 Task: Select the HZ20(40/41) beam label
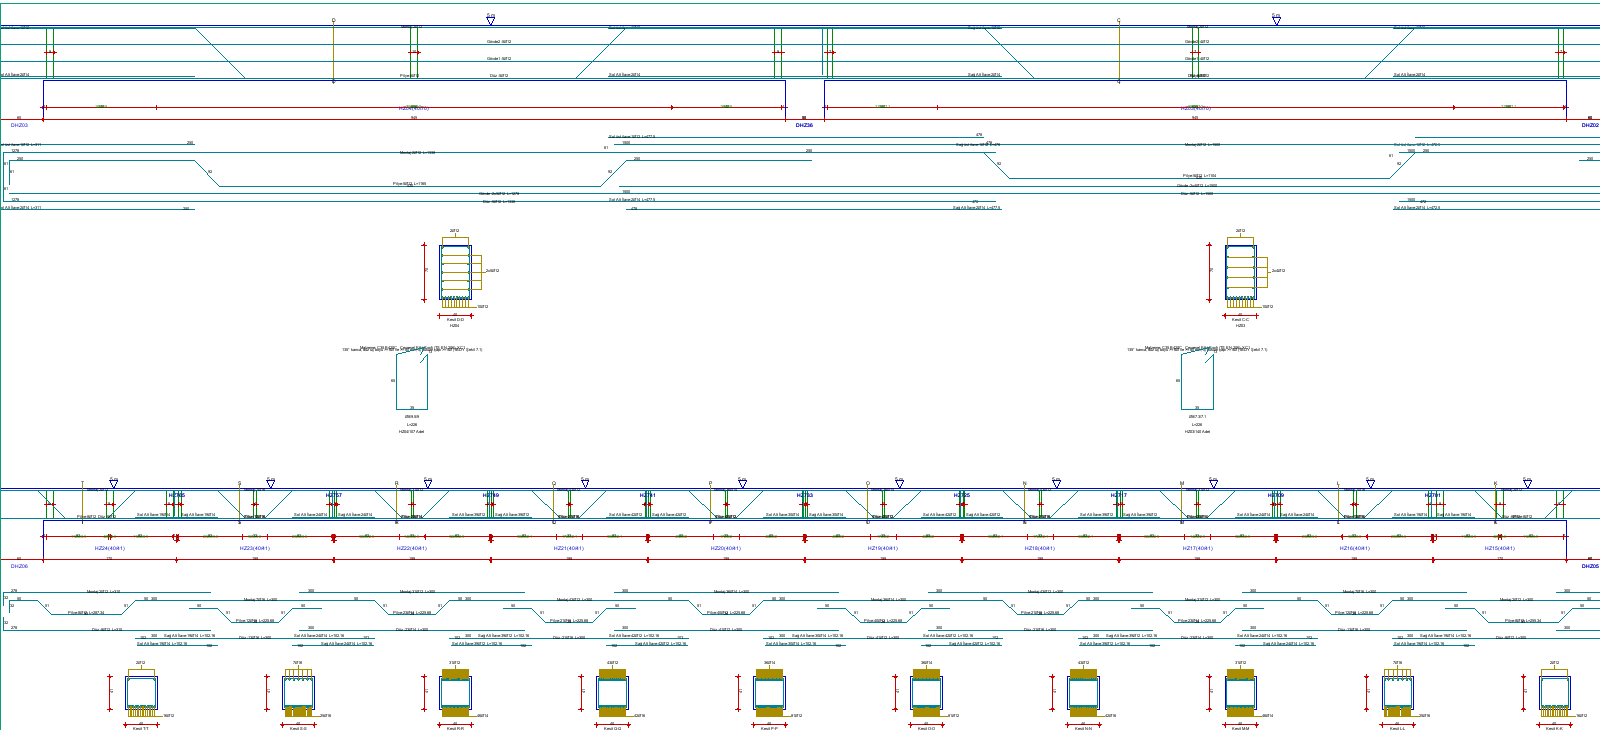[726, 548]
